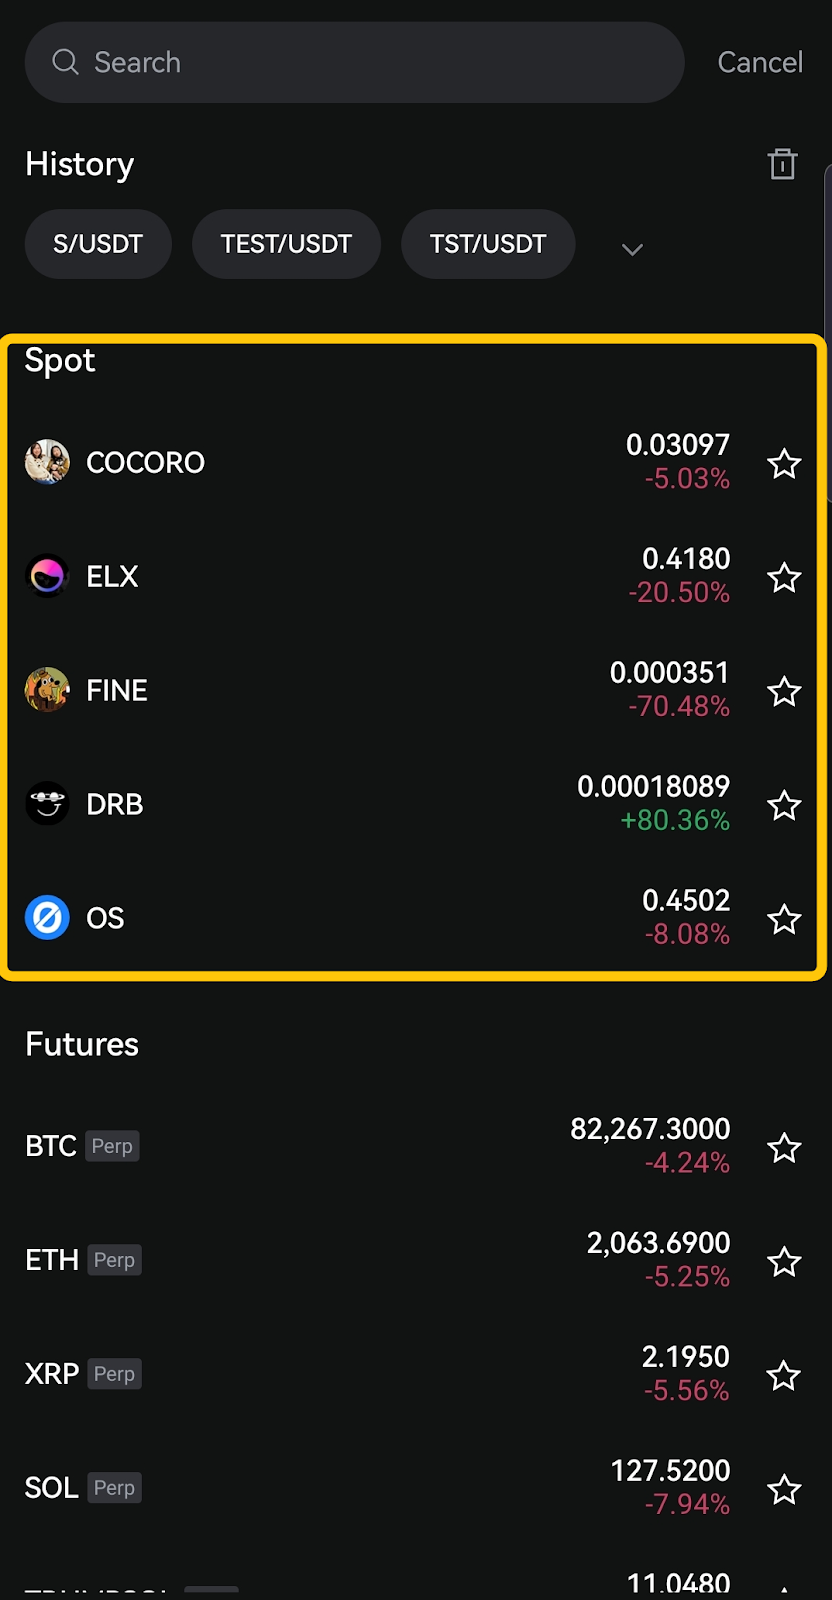Star the BTC Perp contract

click(x=784, y=1147)
